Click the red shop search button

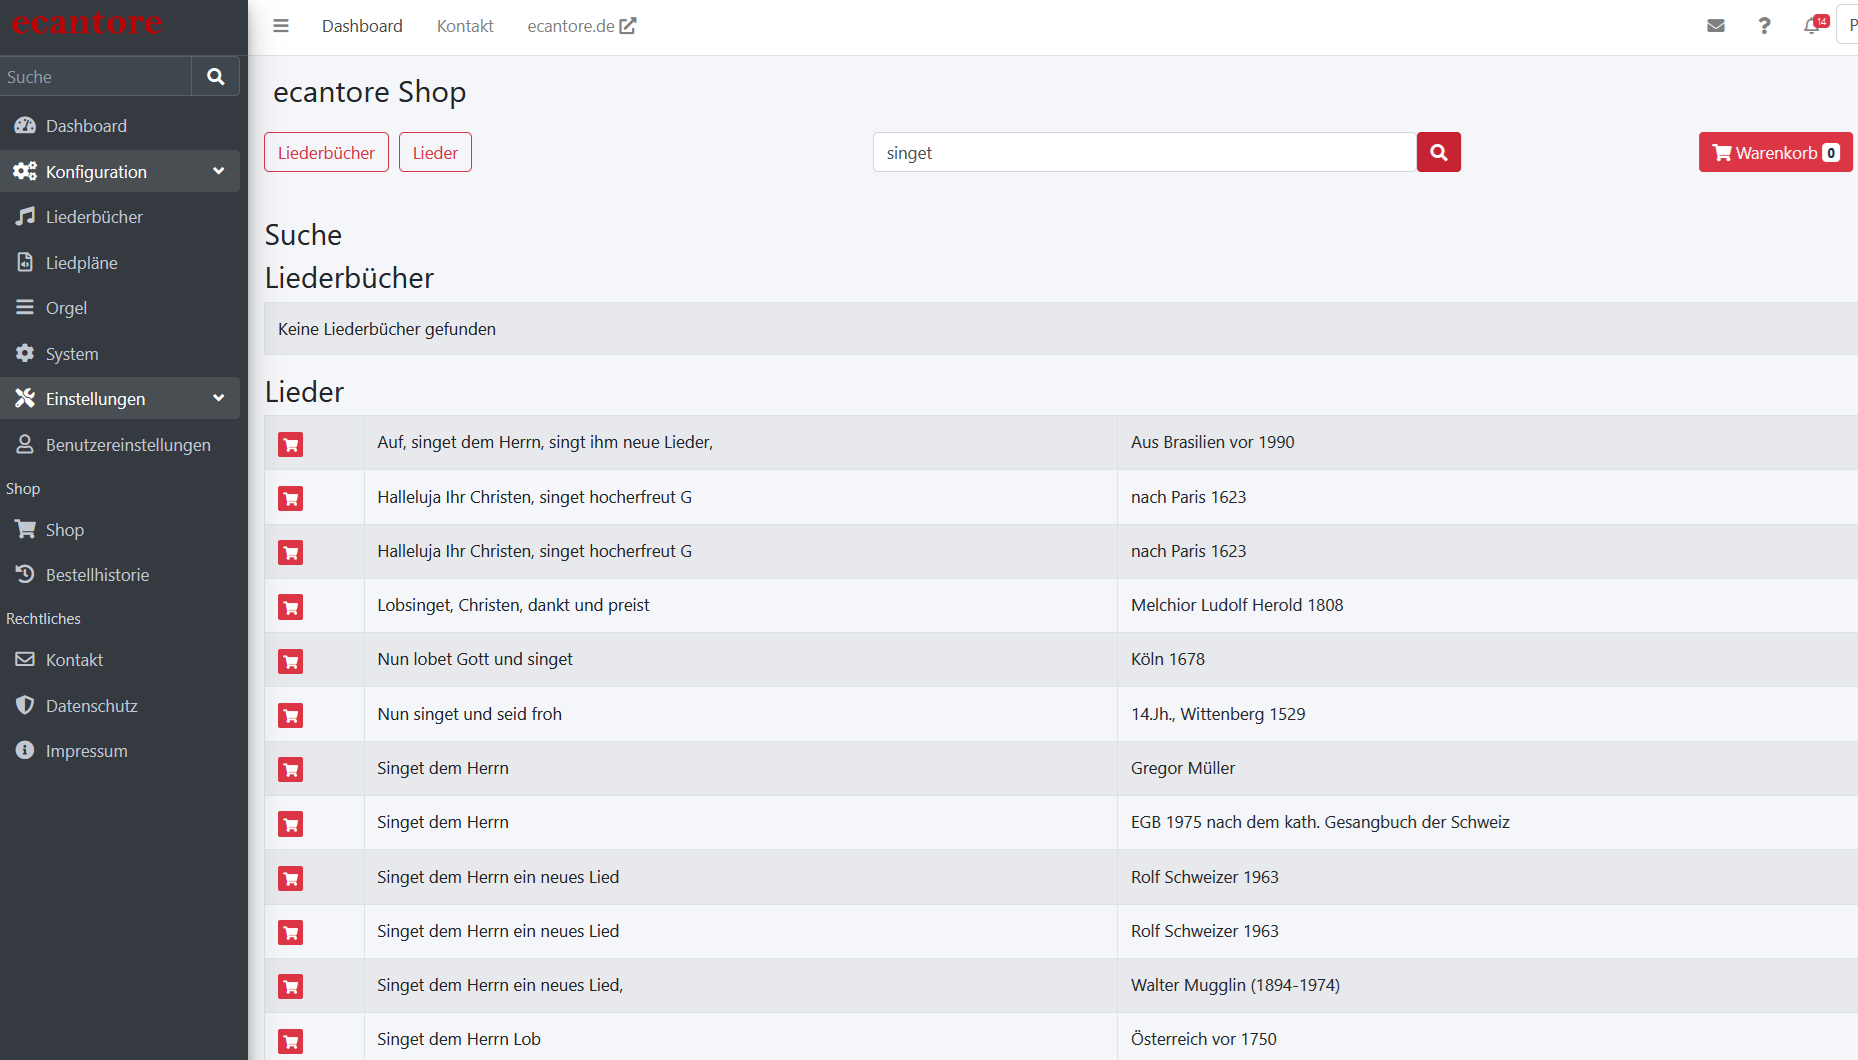point(1439,152)
